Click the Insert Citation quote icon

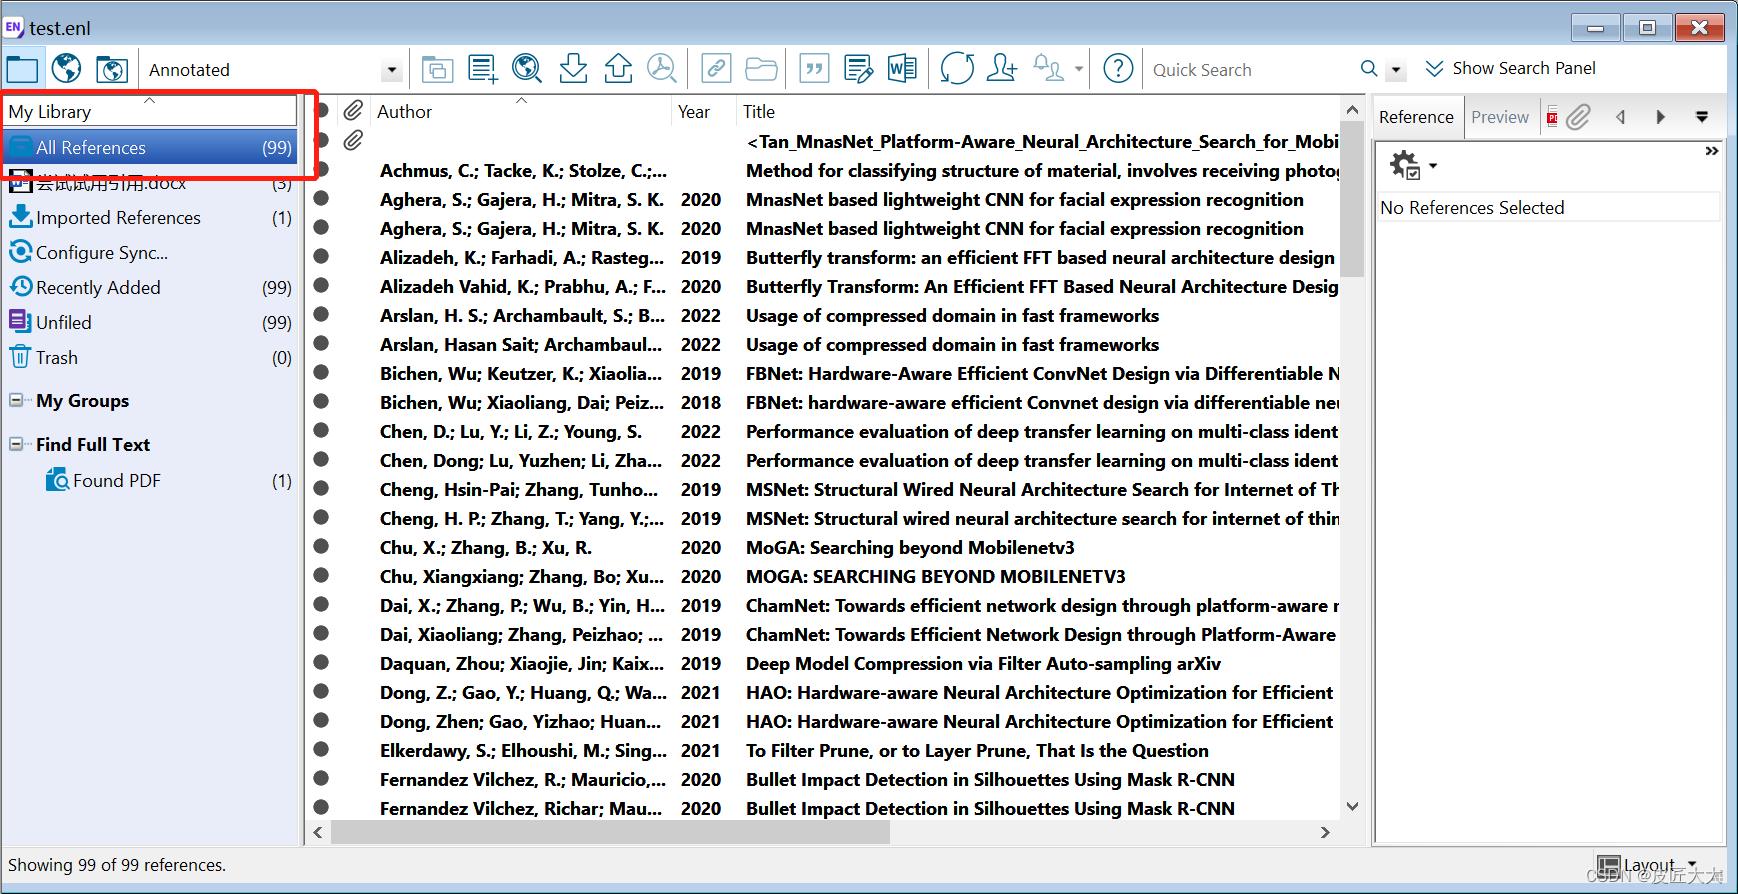click(x=814, y=69)
